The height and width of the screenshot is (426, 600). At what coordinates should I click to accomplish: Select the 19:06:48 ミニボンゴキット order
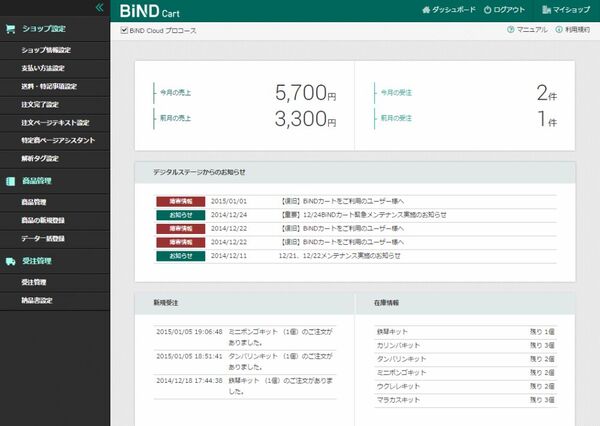245,337
